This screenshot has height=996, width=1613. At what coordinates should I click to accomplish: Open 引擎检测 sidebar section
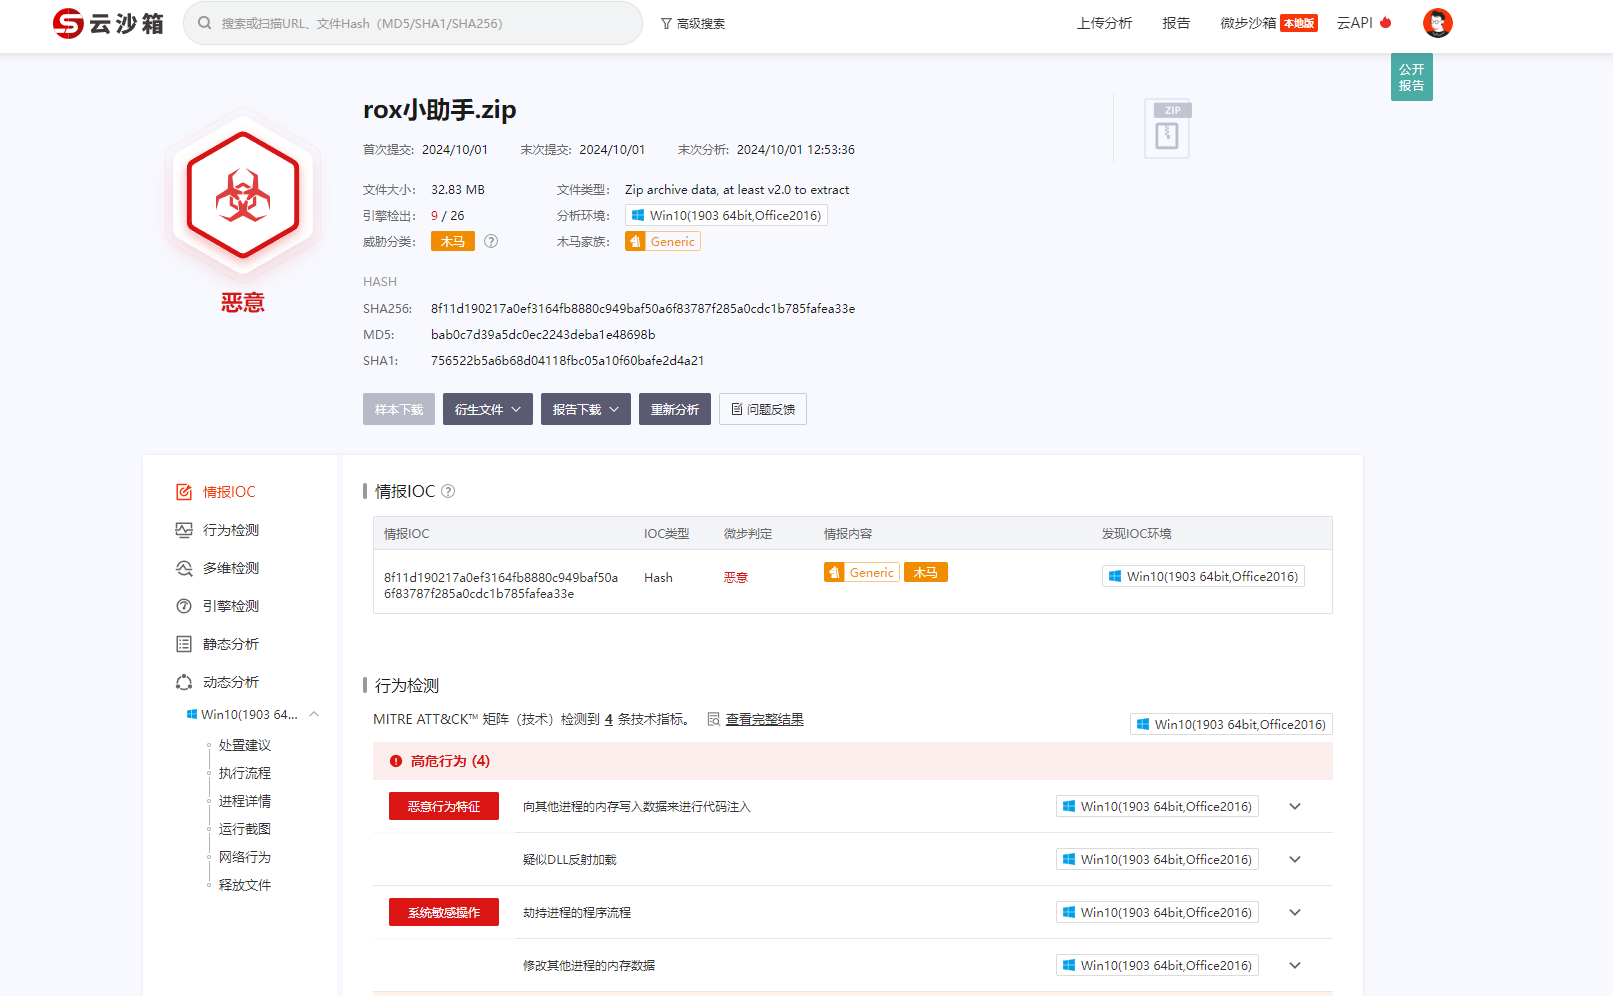pyautogui.click(x=230, y=606)
